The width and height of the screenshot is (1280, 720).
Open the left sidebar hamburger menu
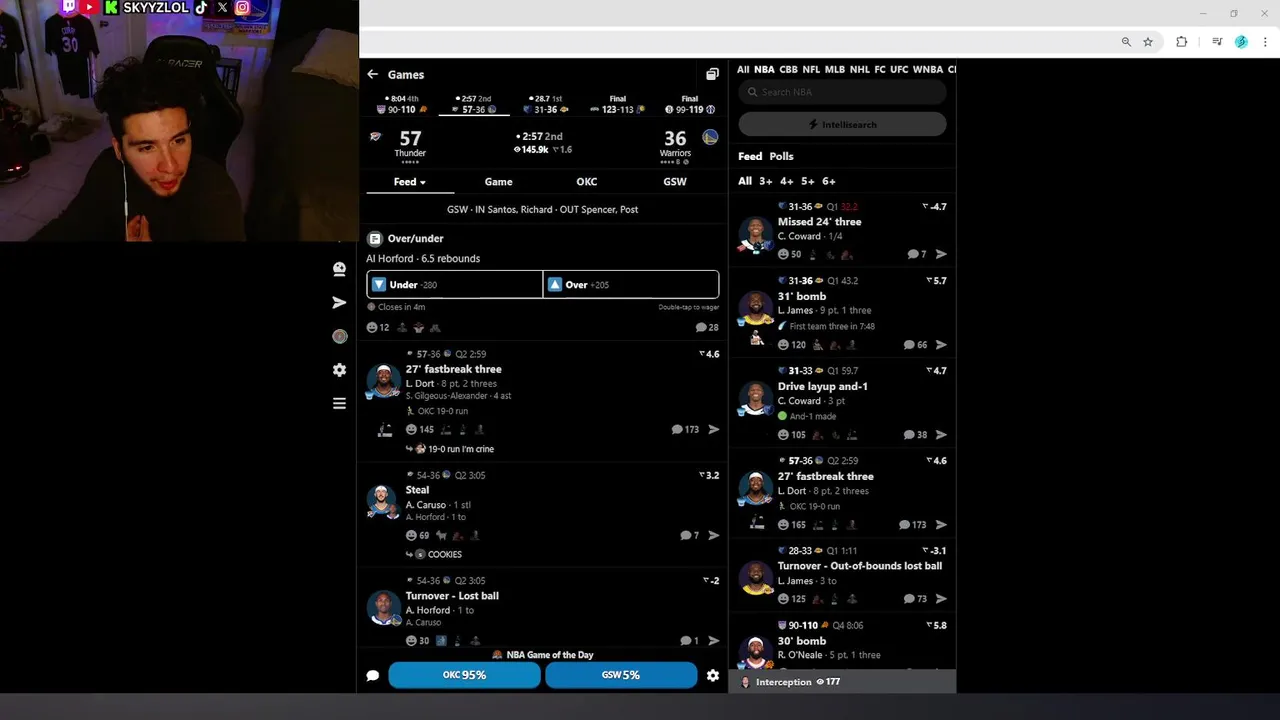click(339, 403)
